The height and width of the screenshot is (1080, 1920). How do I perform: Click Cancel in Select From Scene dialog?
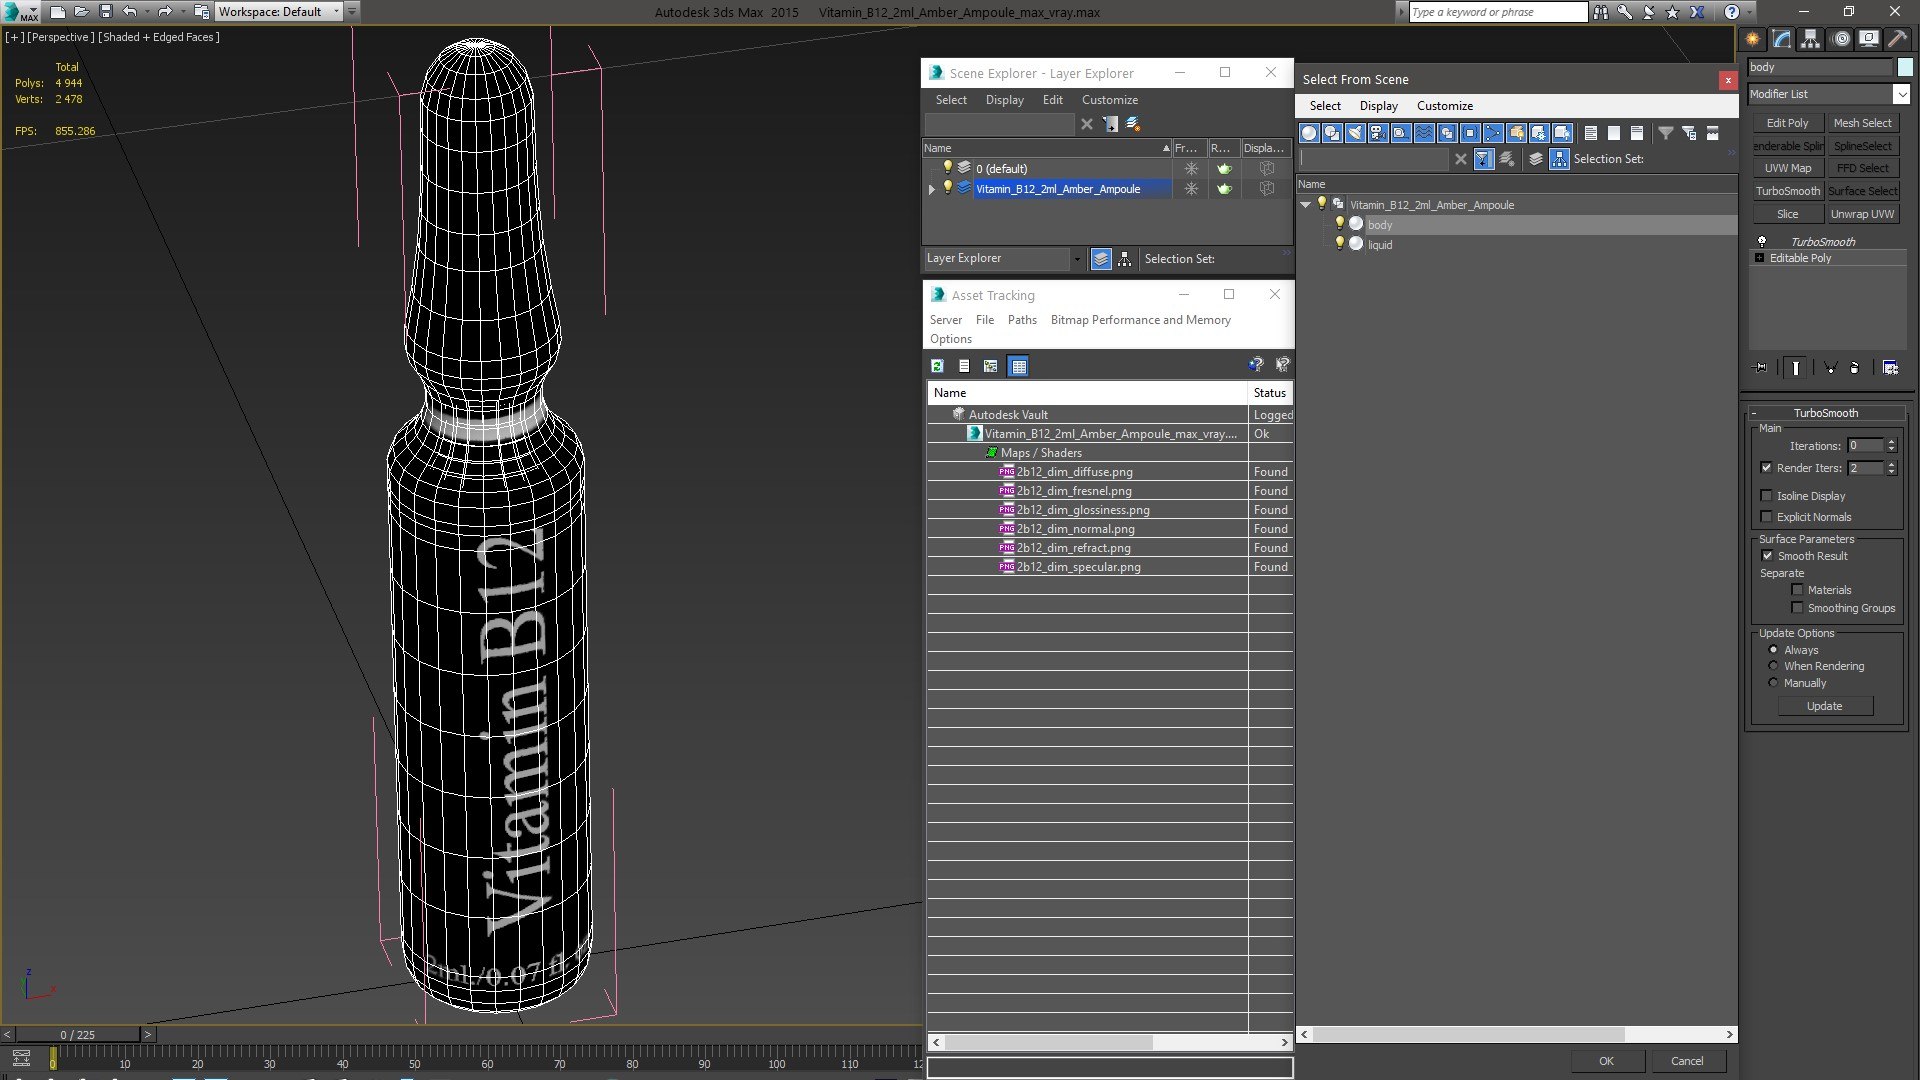coord(1687,1061)
